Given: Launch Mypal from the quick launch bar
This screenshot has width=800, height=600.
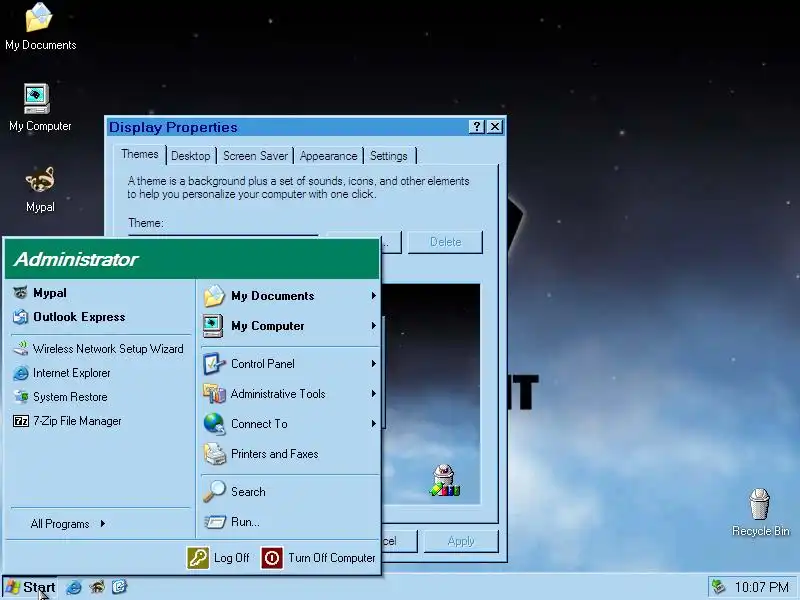Looking at the screenshot, I should 97,587.
